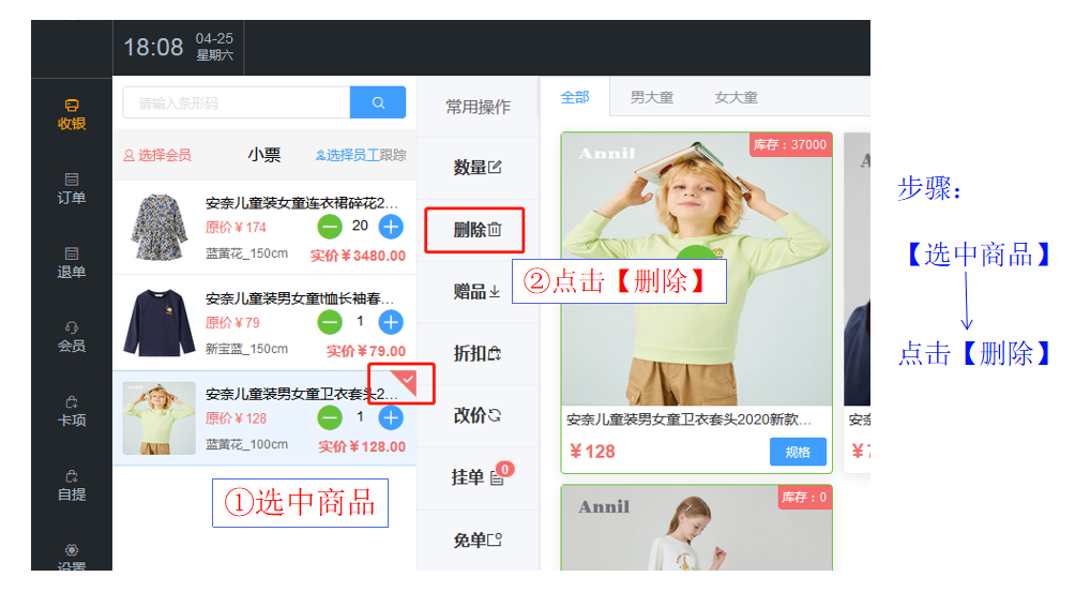Click the 库存：37000 stock badge
This screenshot has height=615, width=1082.
[x=789, y=145]
